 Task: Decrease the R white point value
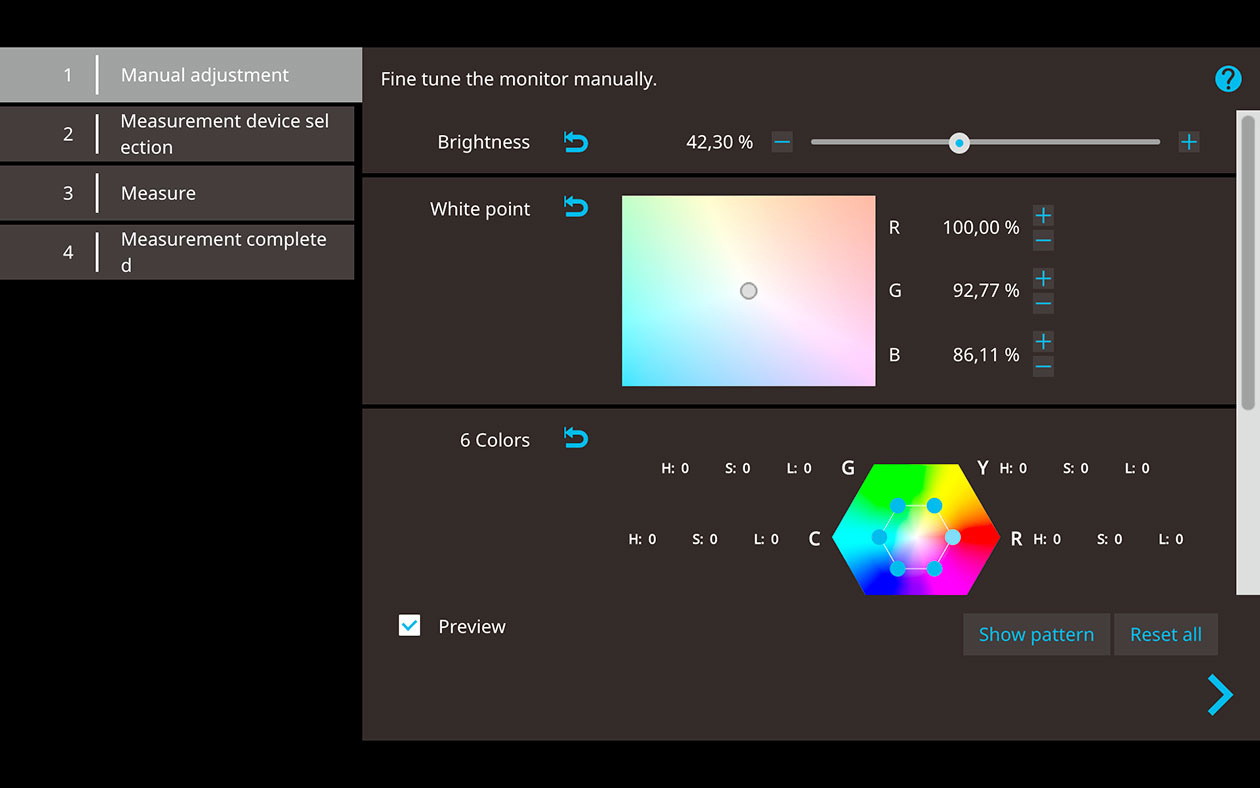tap(1043, 240)
